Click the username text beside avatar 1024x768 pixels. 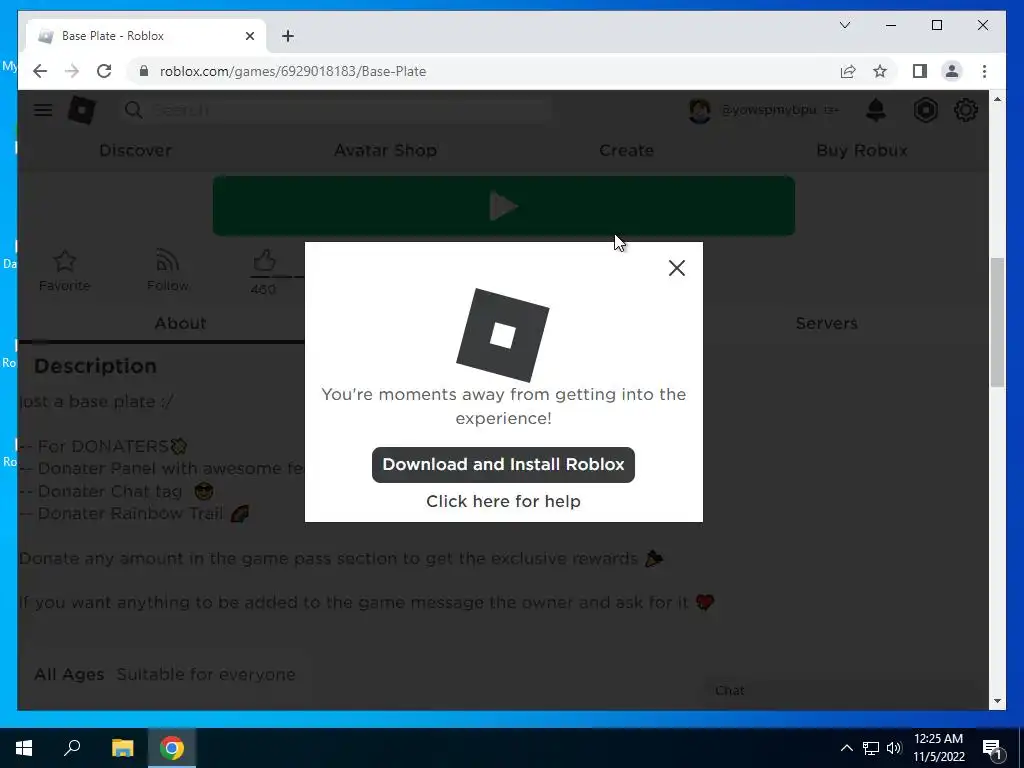pyautogui.click(x=768, y=110)
